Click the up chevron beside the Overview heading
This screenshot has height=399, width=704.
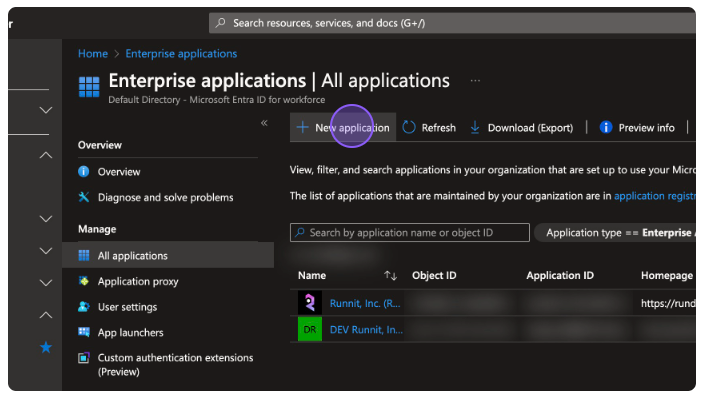pyautogui.click(x=46, y=155)
